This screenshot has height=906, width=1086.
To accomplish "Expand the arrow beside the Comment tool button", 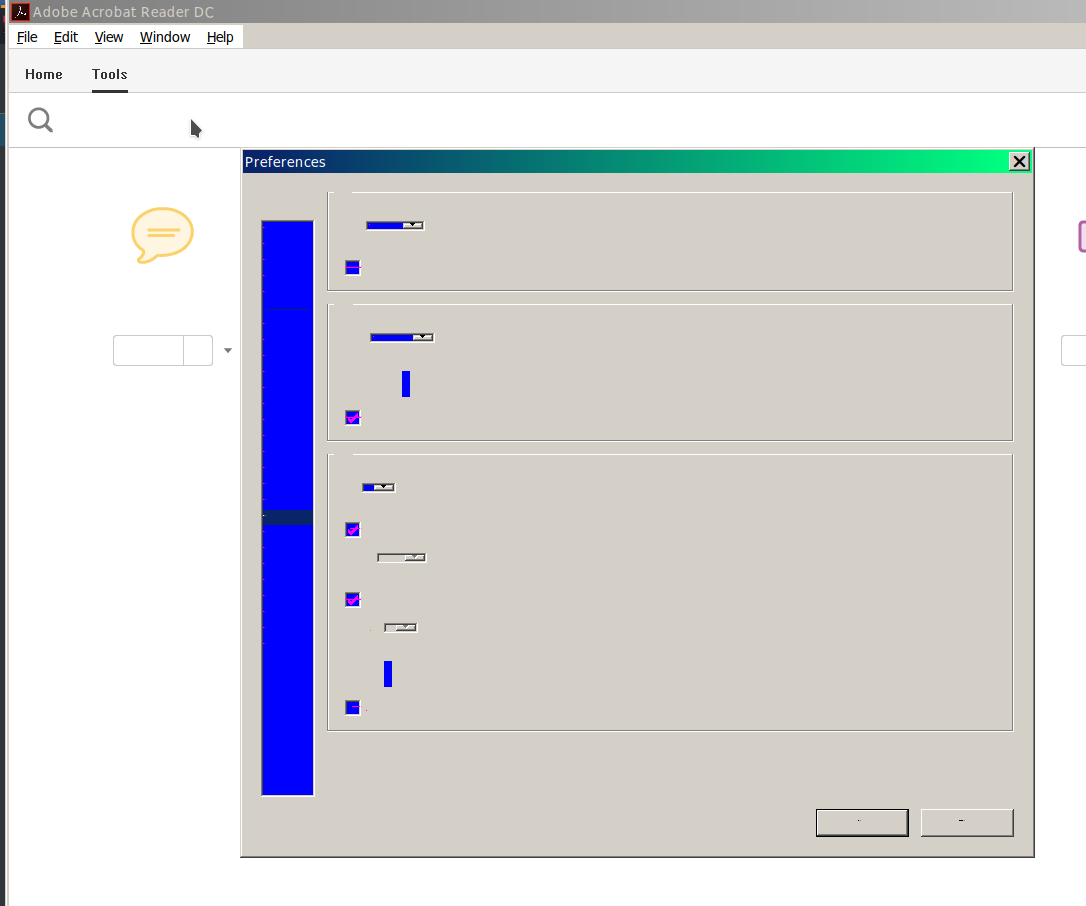I will tap(228, 351).
